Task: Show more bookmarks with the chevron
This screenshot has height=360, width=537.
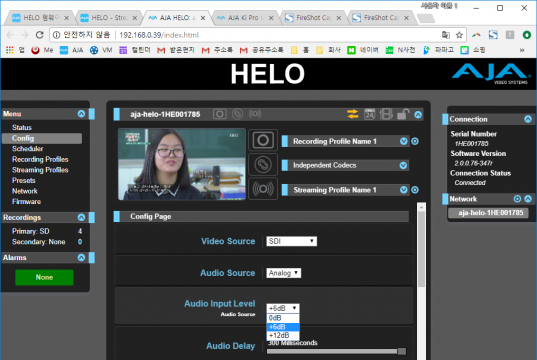Action: click(x=522, y=50)
